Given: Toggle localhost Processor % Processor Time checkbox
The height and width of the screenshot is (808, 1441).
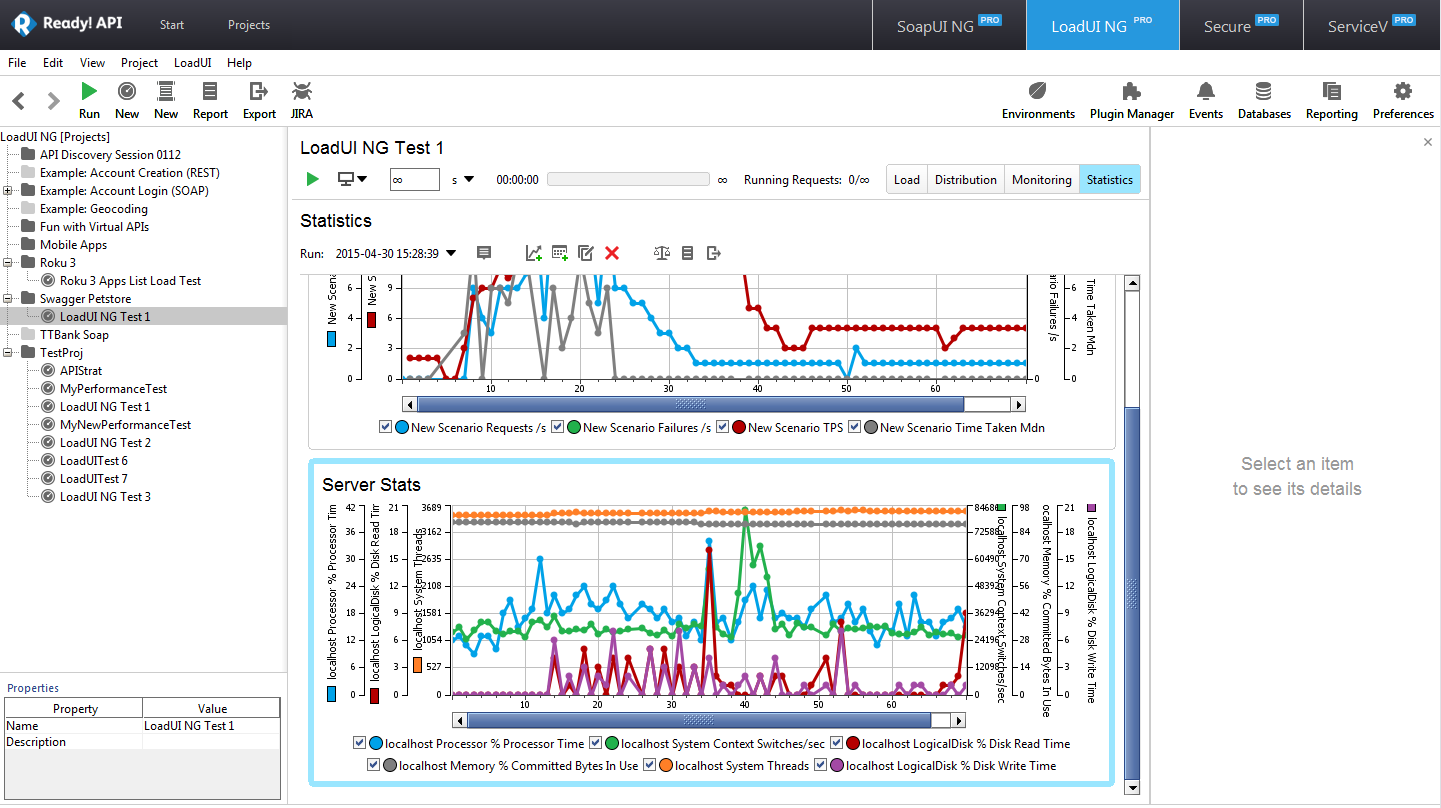Looking at the screenshot, I should point(359,743).
